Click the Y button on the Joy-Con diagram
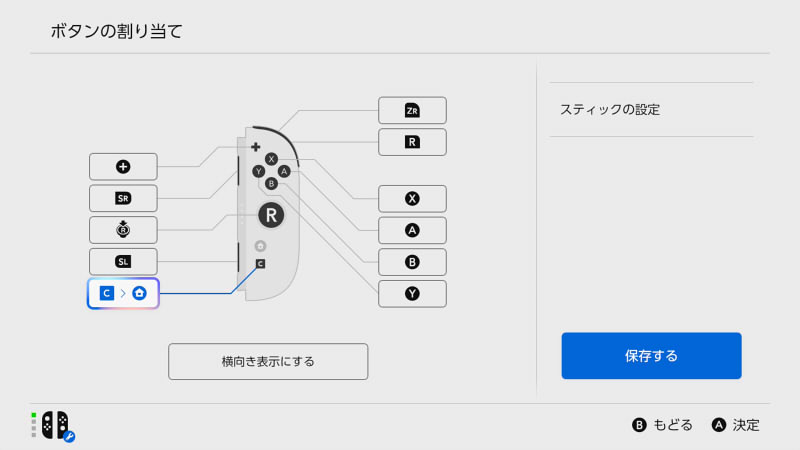The width and height of the screenshot is (800, 450). coord(259,171)
